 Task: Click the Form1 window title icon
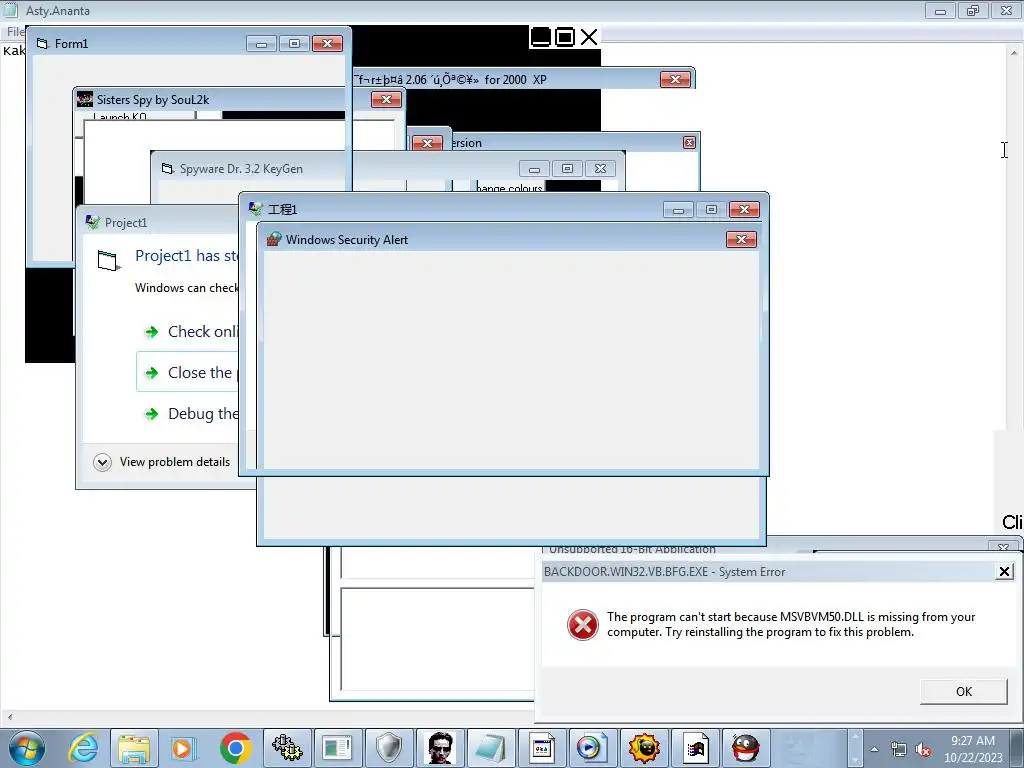[x=42, y=43]
